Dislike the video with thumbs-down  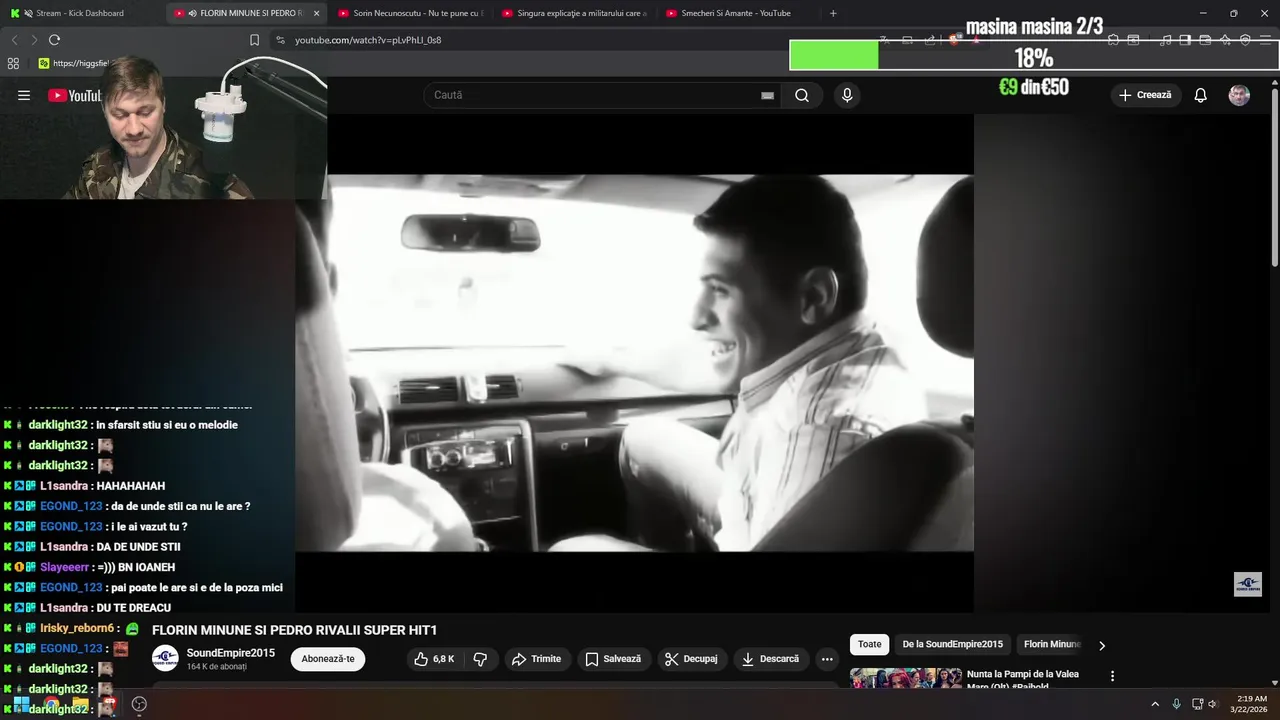480,659
